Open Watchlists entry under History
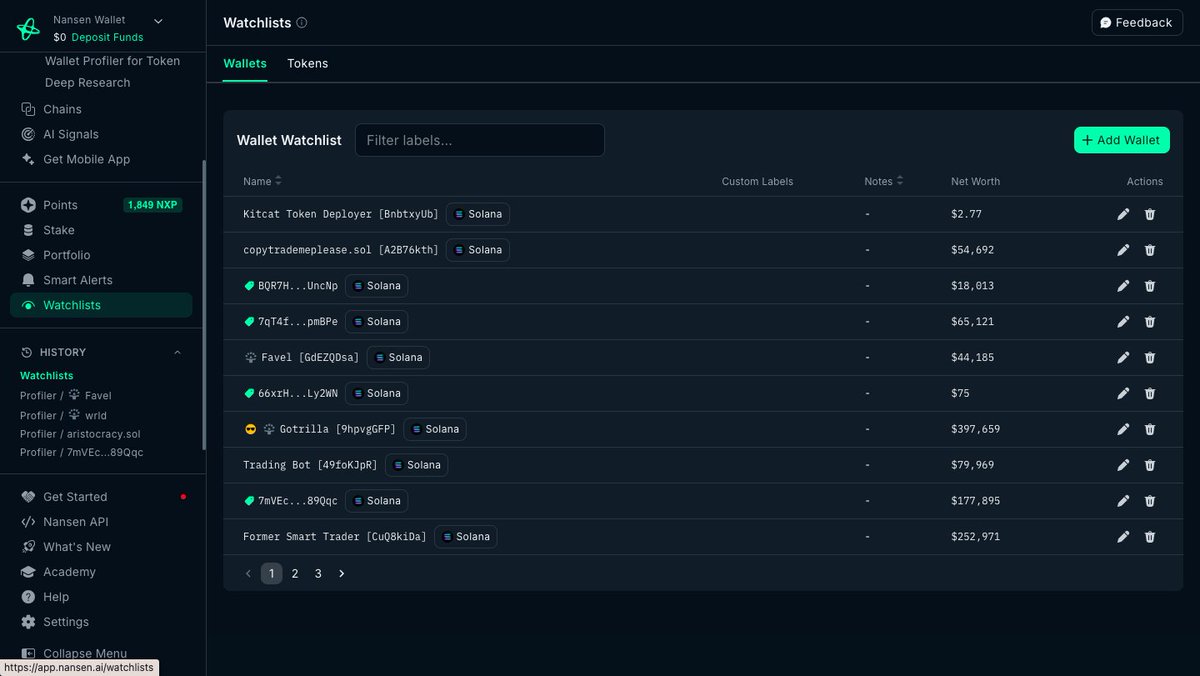This screenshot has height=676, width=1200. [x=47, y=376]
